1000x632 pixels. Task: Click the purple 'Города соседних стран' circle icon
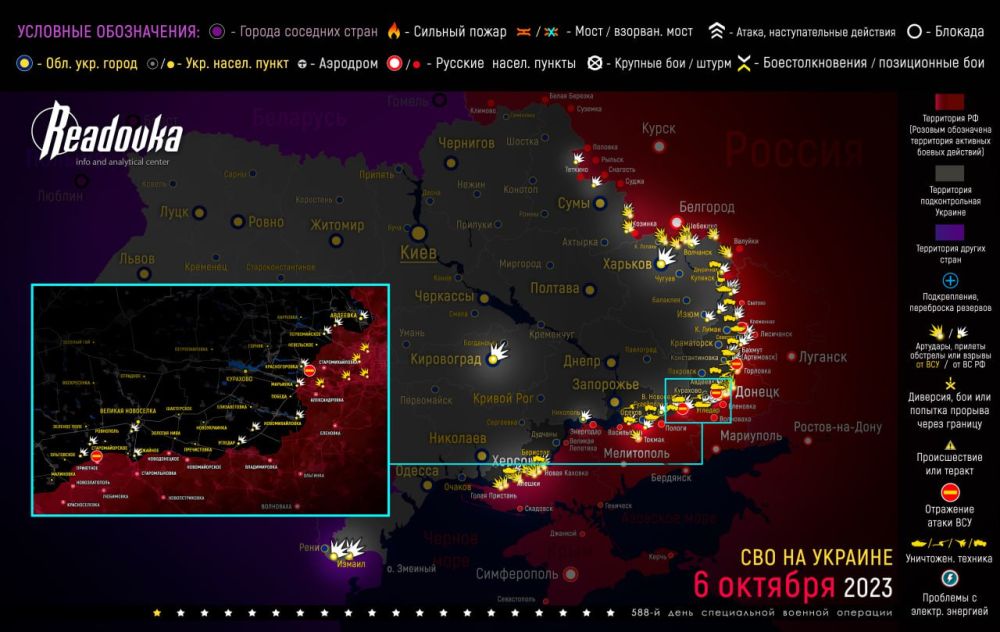point(215,31)
